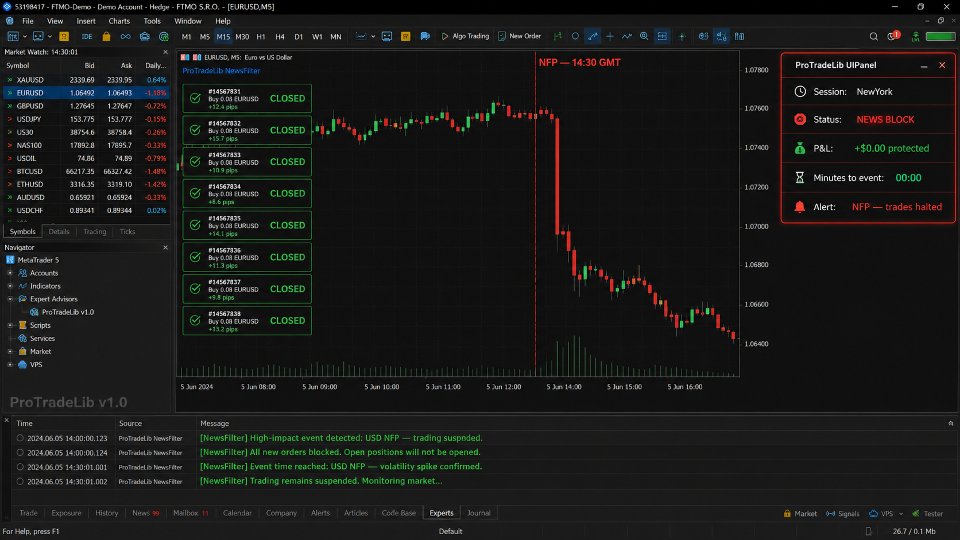Open the Charts menu

coord(119,21)
